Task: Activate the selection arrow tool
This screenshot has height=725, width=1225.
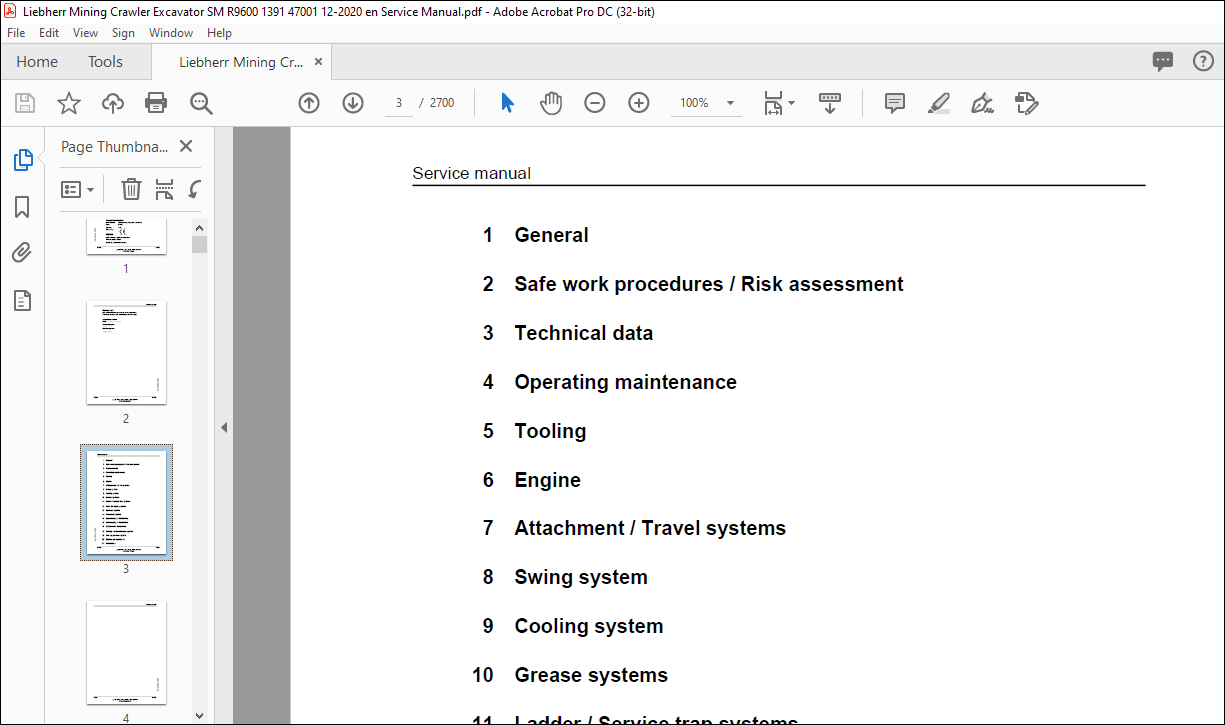Action: click(507, 103)
